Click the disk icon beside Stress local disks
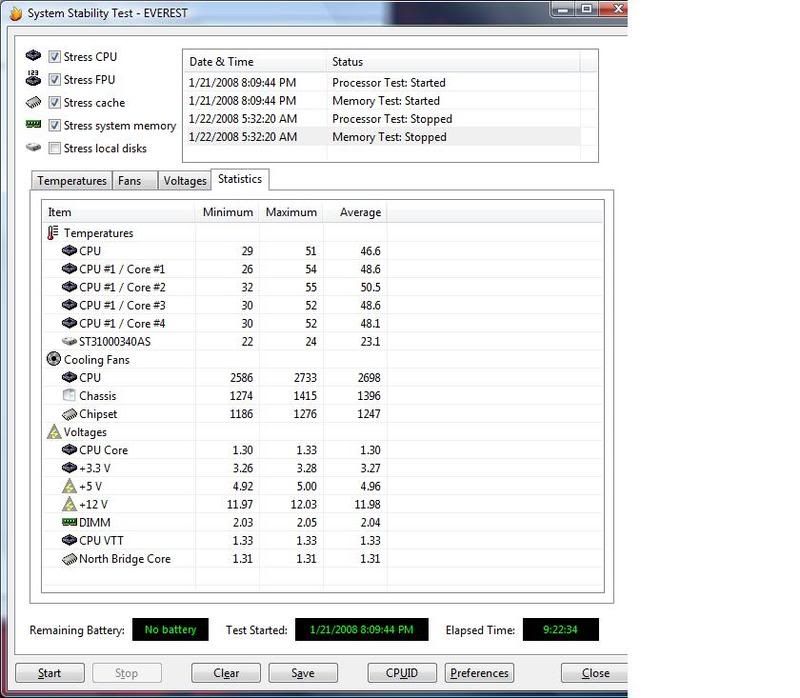The image size is (800, 698). (33, 147)
